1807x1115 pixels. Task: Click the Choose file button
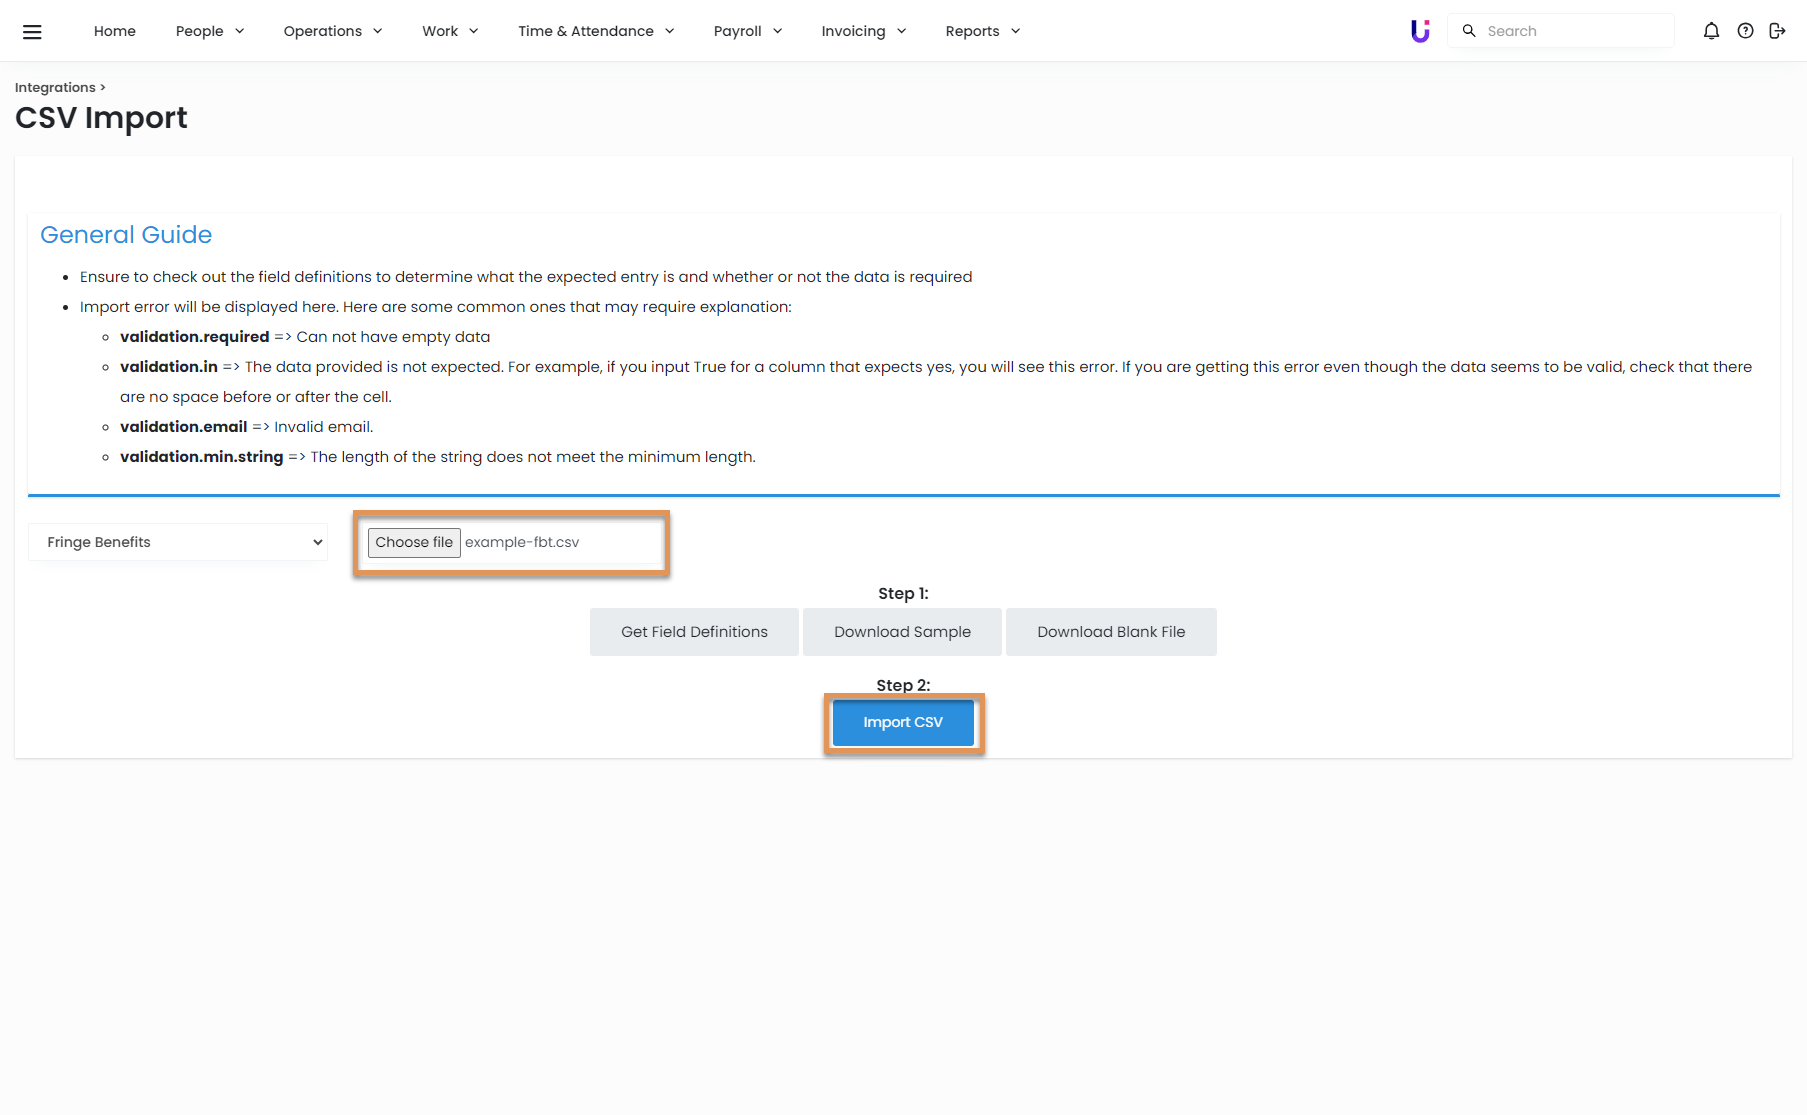(414, 542)
